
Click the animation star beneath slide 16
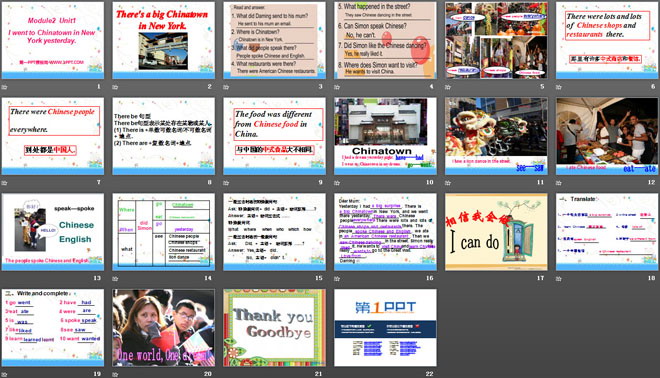point(337,278)
